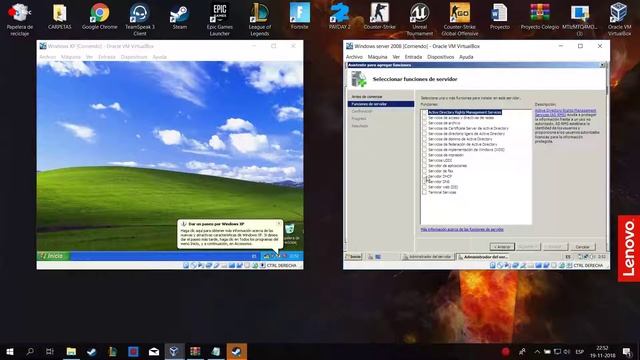
Task: Click the Inicio start button in Windows XP
Action: click(53, 256)
